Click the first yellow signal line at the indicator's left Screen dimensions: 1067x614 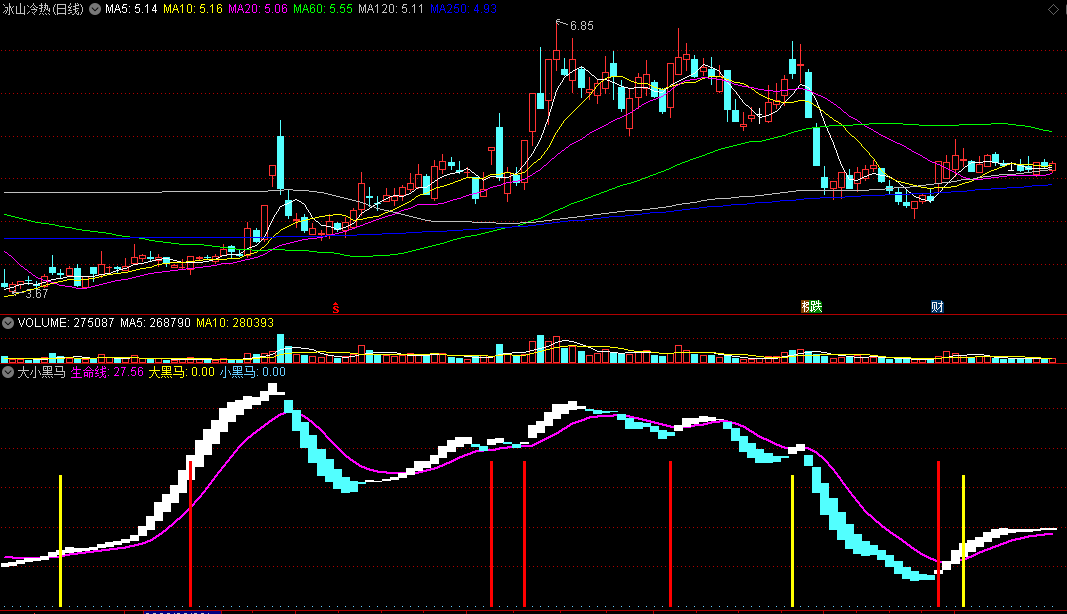(x=61, y=540)
